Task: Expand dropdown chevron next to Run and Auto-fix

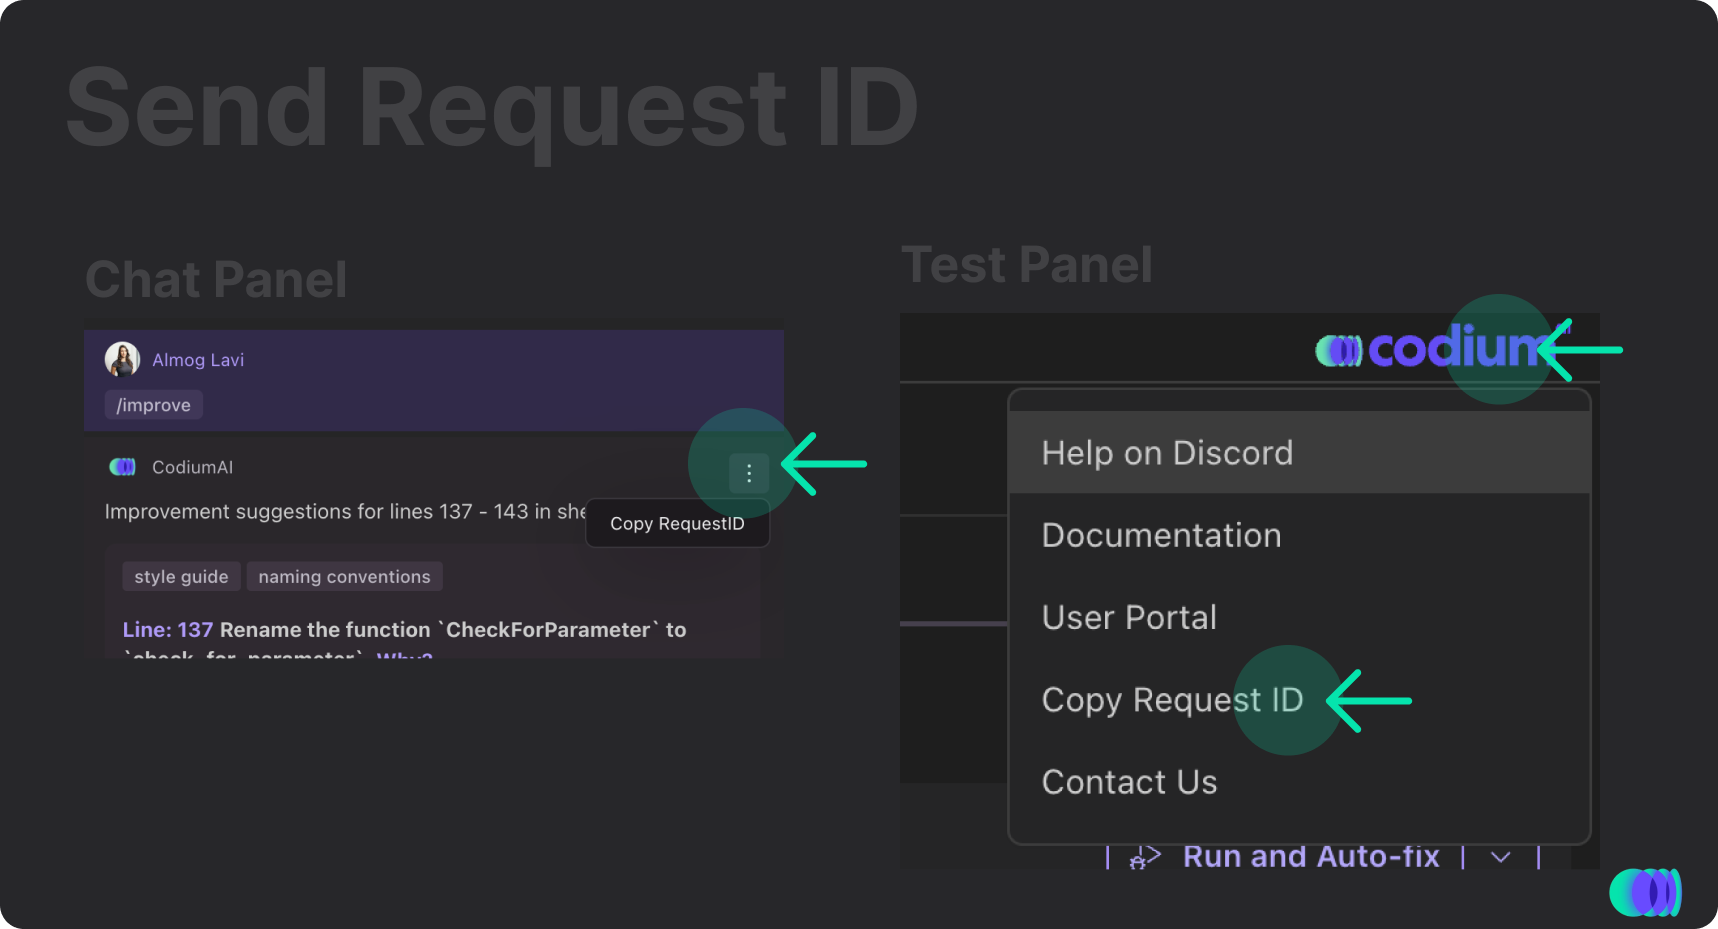Action: tap(1500, 857)
